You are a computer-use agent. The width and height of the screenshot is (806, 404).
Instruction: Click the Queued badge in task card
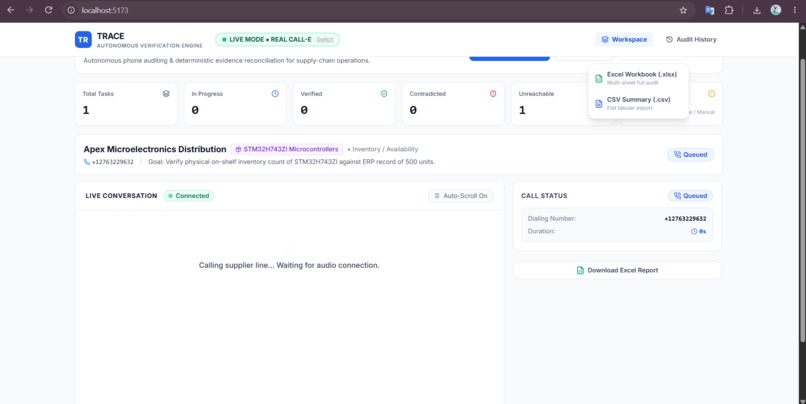pyautogui.click(x=690, y=155)
